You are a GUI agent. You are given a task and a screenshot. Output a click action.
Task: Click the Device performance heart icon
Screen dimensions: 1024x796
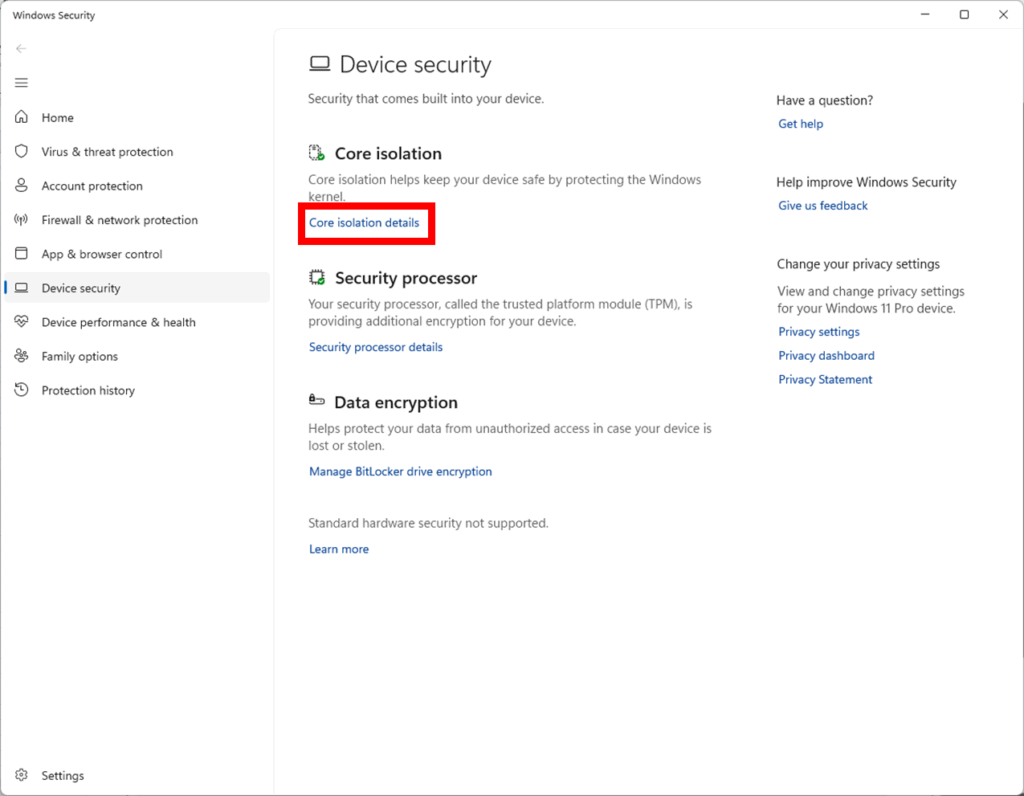click(x=22, y=321)
